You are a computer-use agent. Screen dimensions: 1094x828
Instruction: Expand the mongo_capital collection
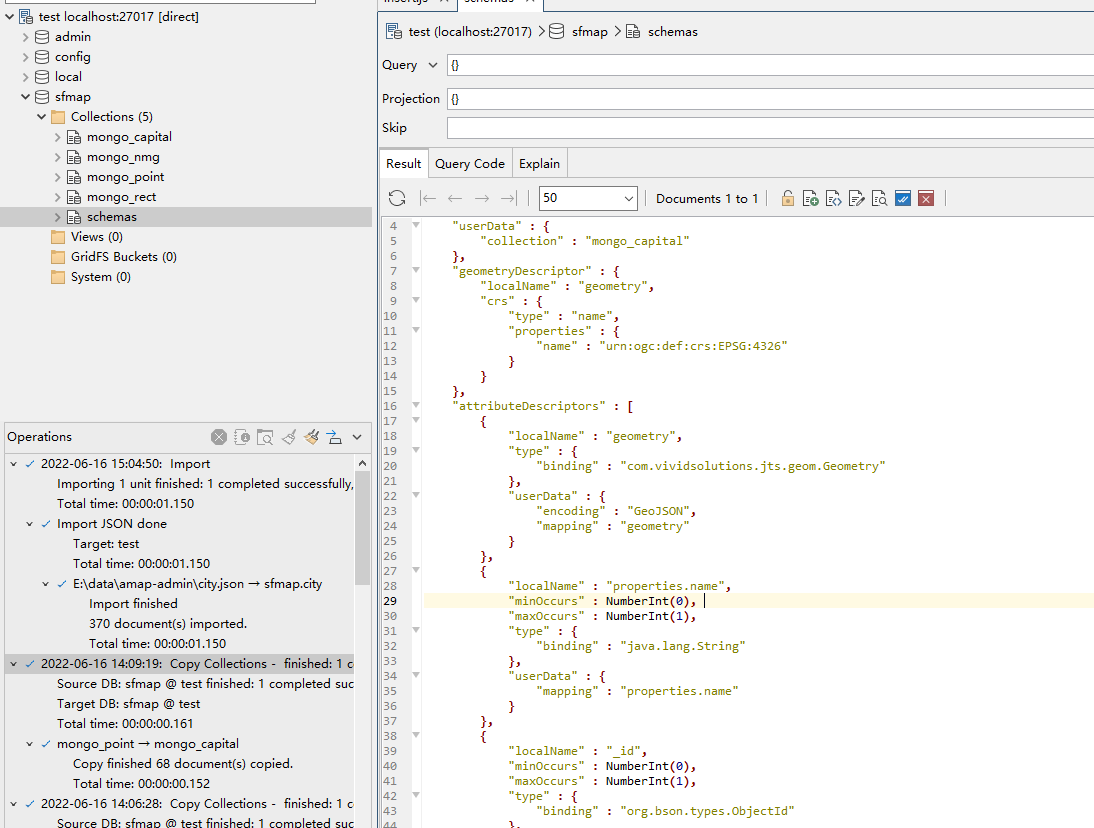tap(58, 136)
